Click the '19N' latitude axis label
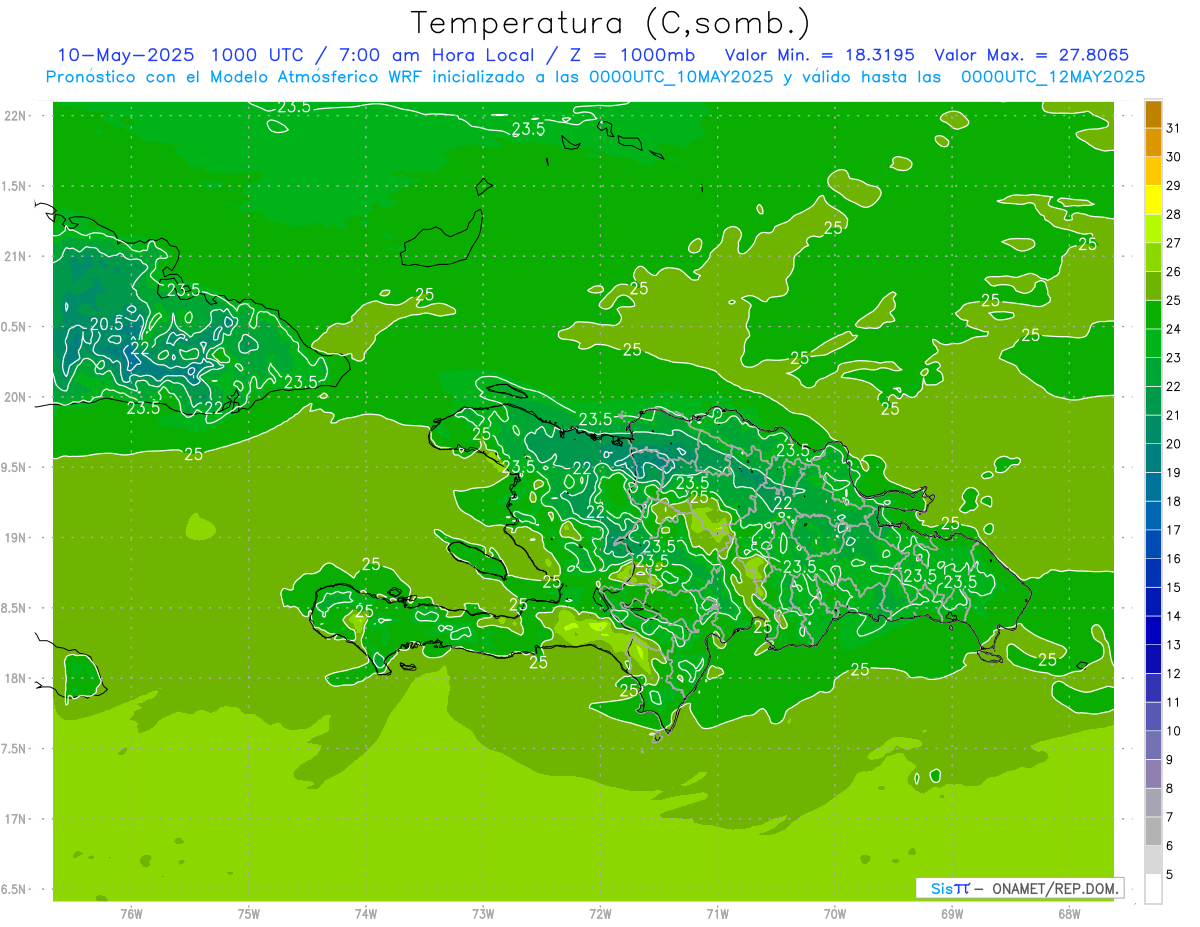This screenshot has height=927, width=1200. point(17,538)
